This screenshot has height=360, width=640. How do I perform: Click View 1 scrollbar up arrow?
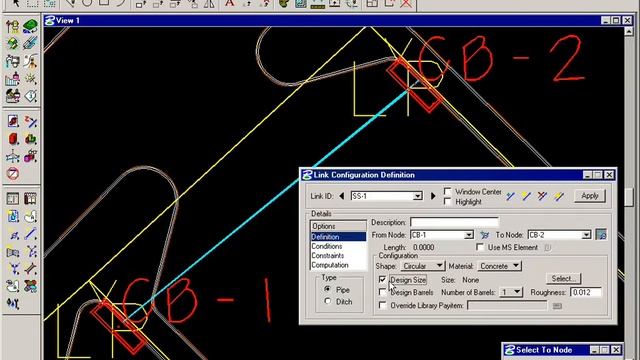(629, 31)
